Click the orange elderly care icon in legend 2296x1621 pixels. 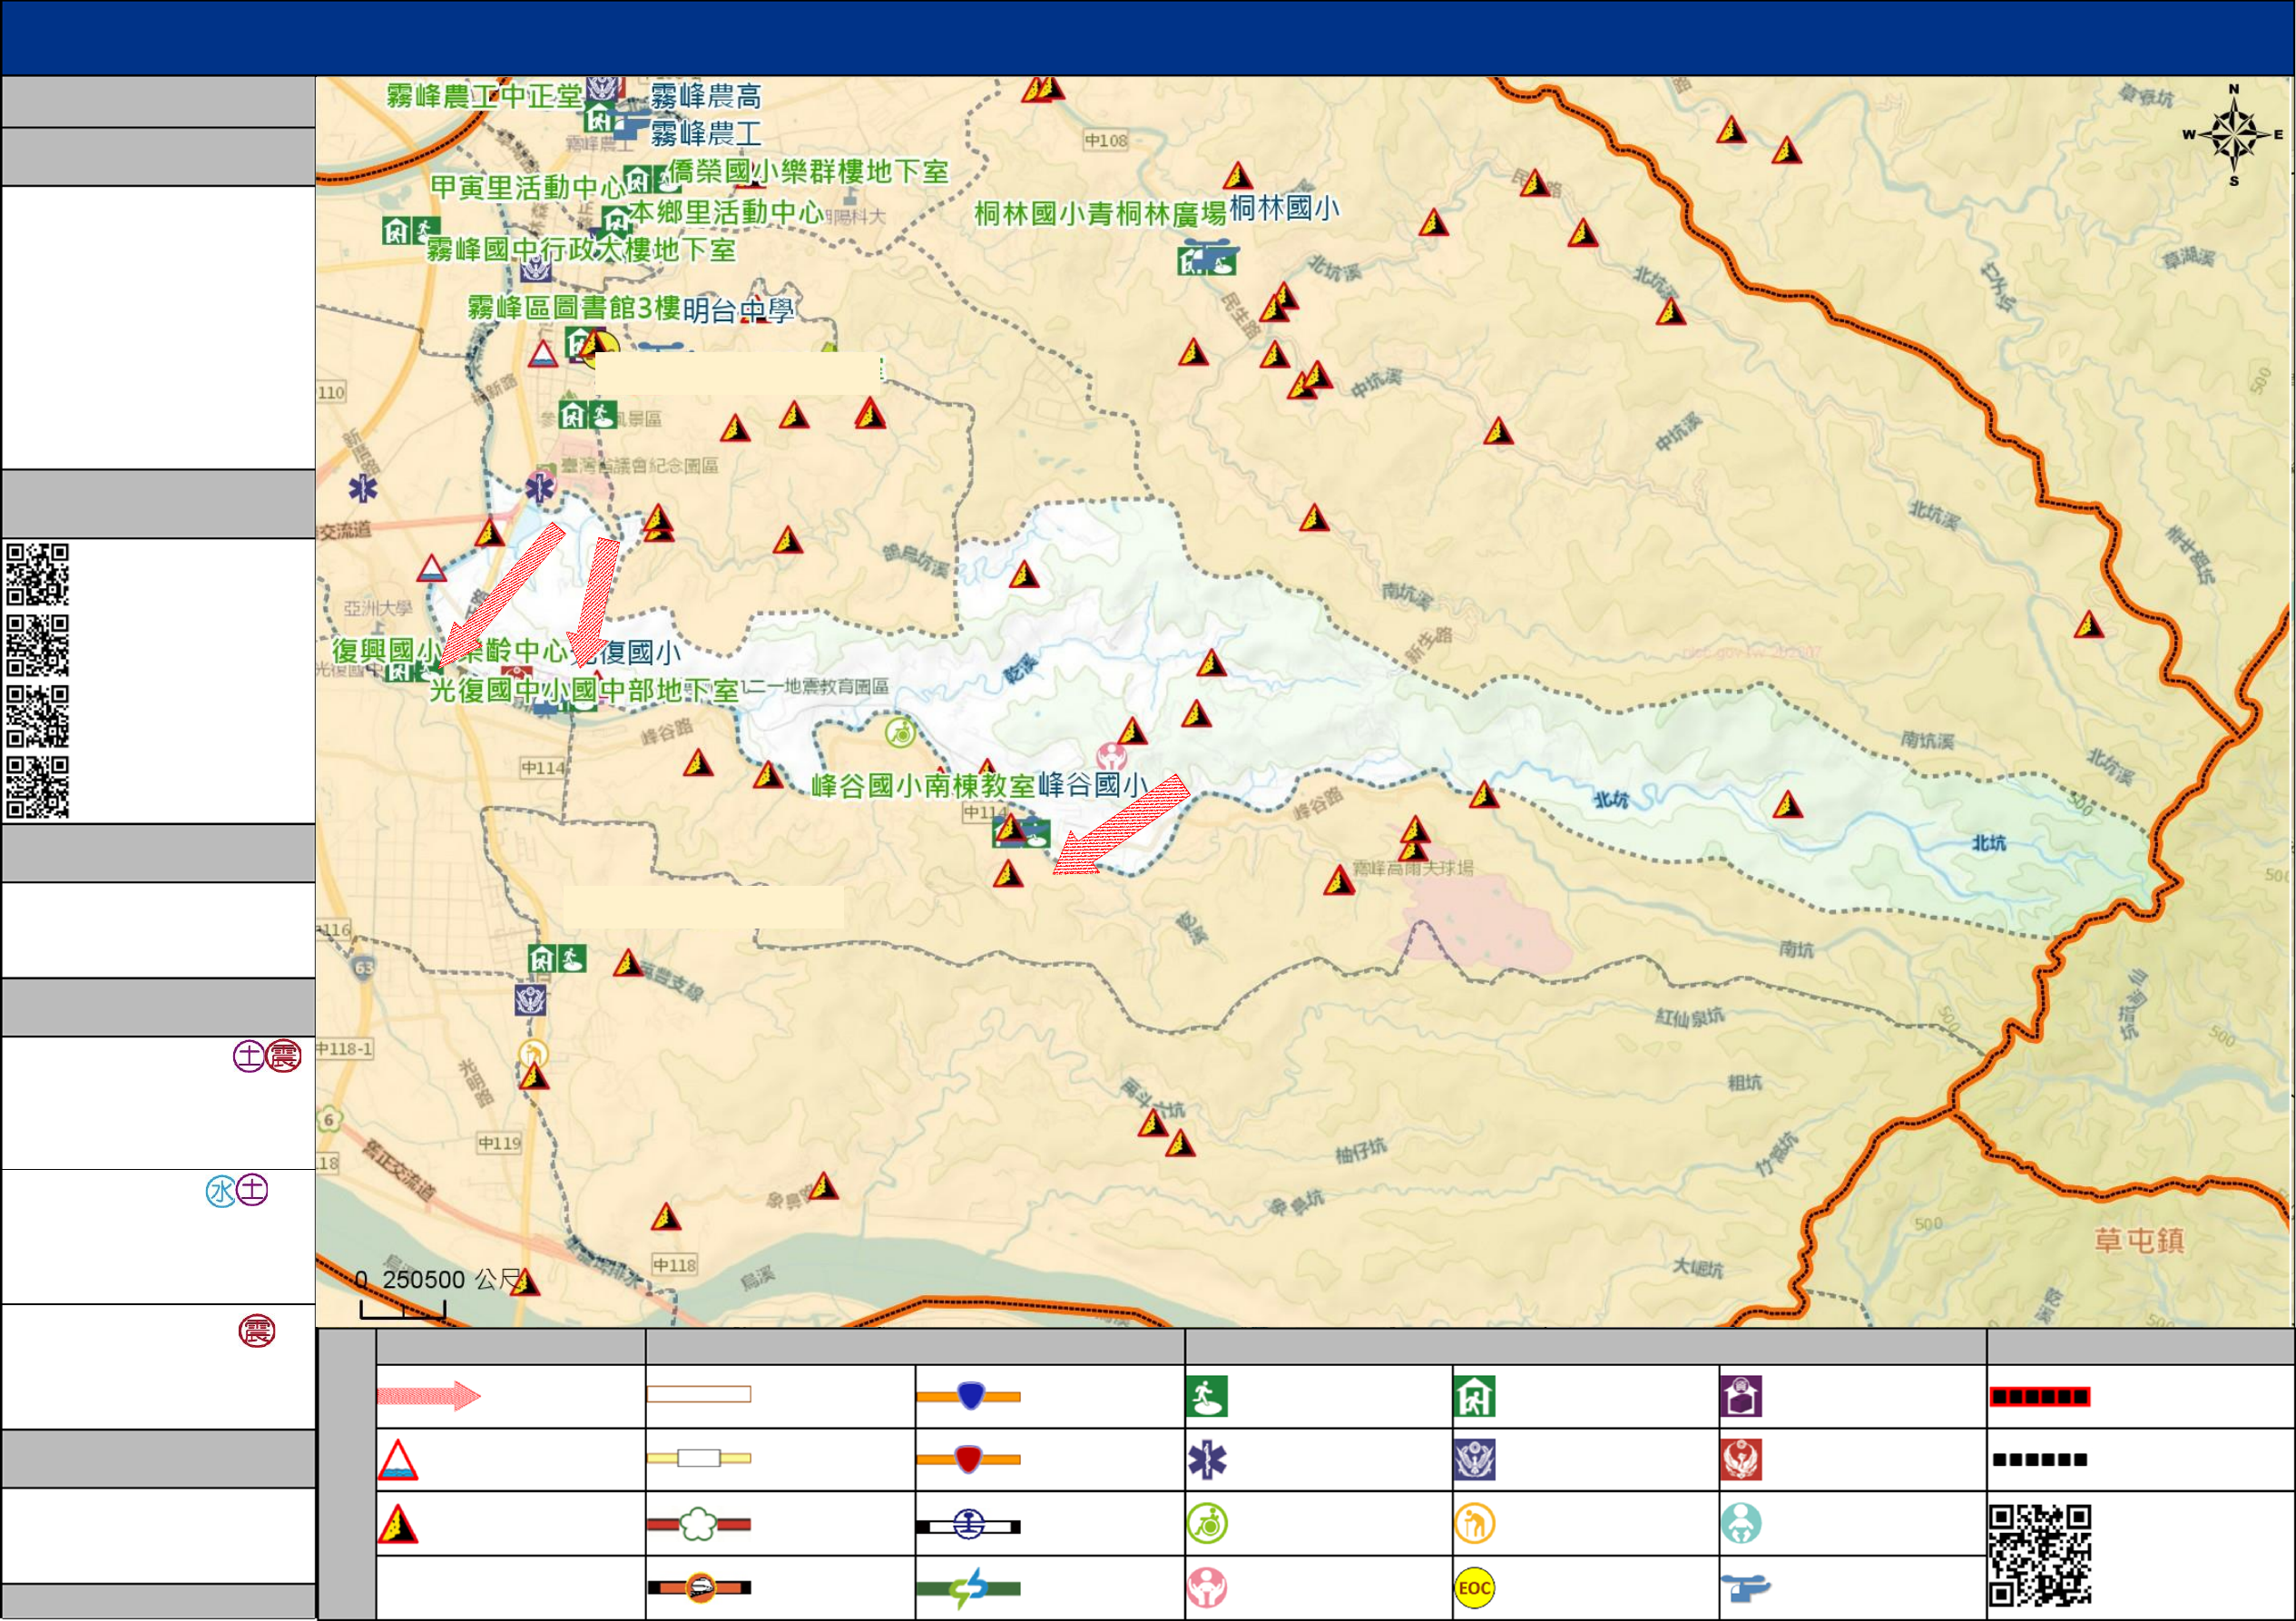tap(1475, 1524)
